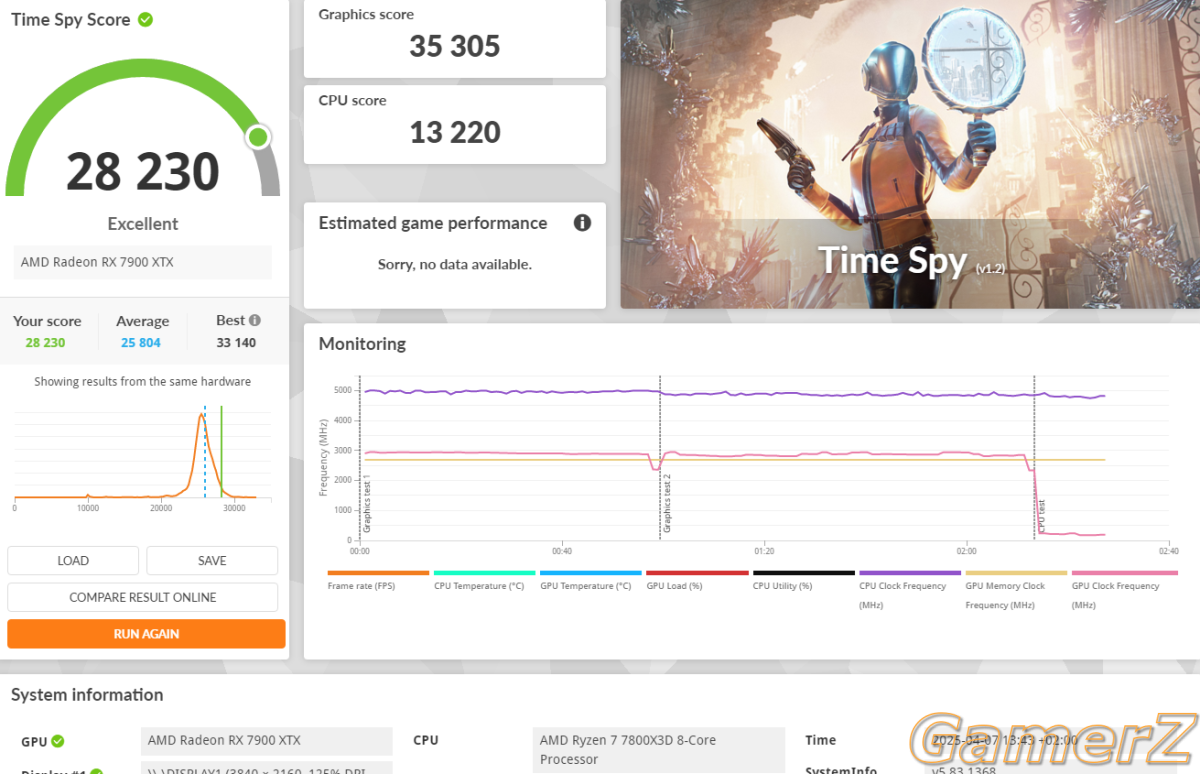Screen dimensions: 1200x774
Task: Toggle the GPU Memory Clock Frequency legend swatch
Action: (1016, 573)
